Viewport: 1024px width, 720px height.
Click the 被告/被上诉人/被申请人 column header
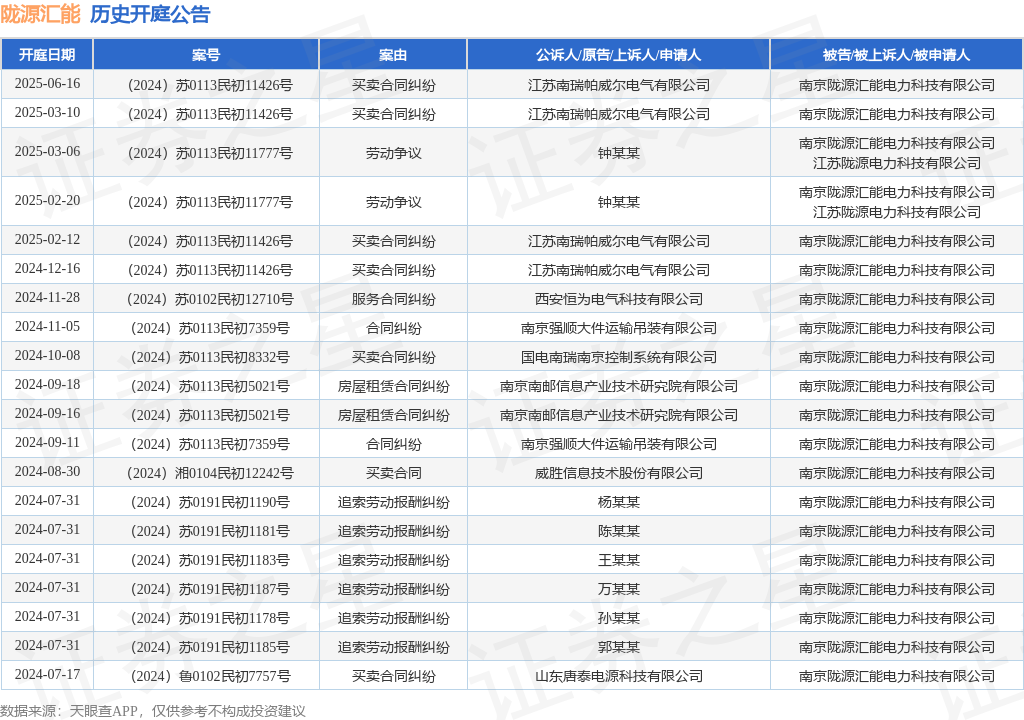pos(896,55)
